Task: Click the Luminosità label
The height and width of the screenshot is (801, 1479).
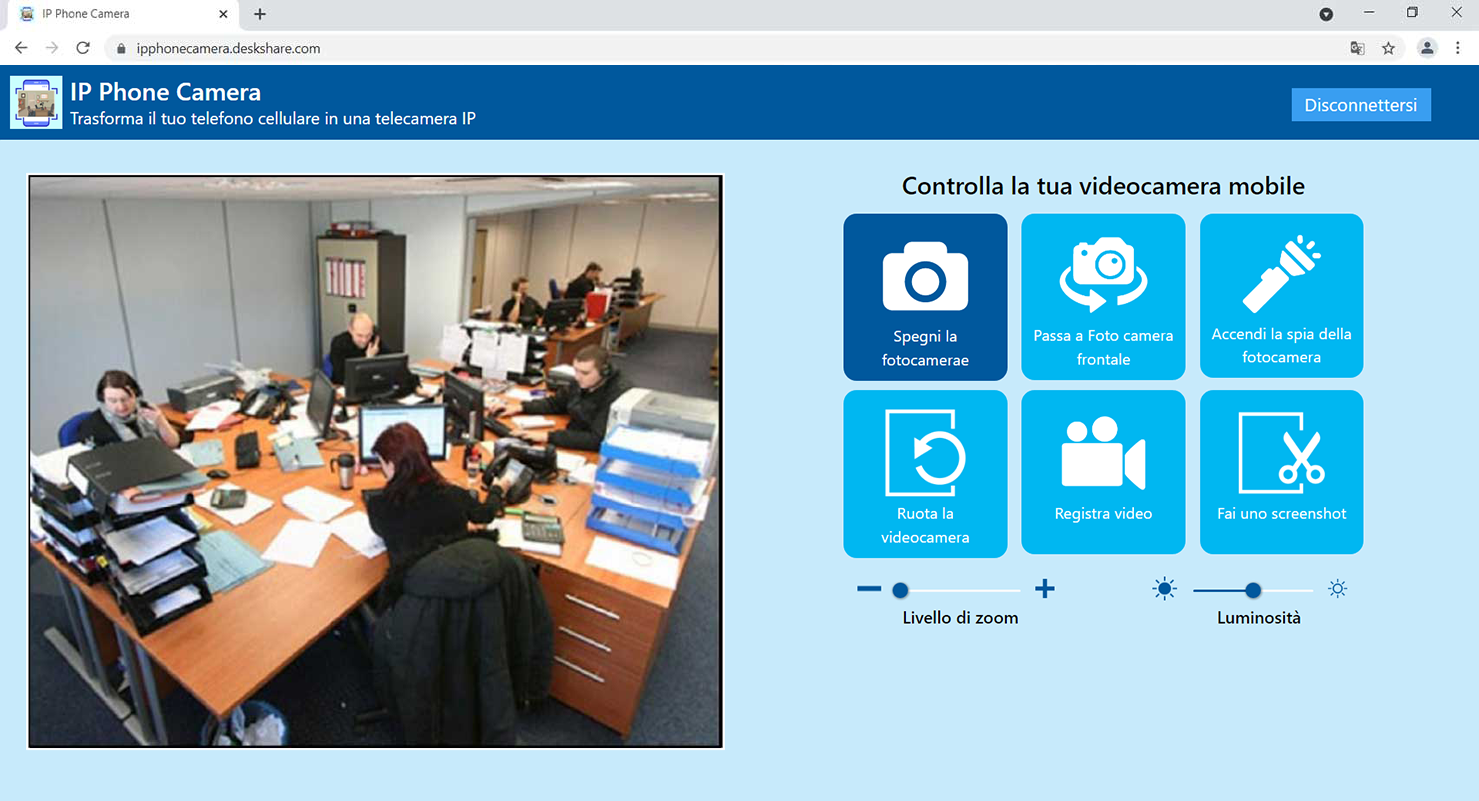Action: pos(1259,618)
